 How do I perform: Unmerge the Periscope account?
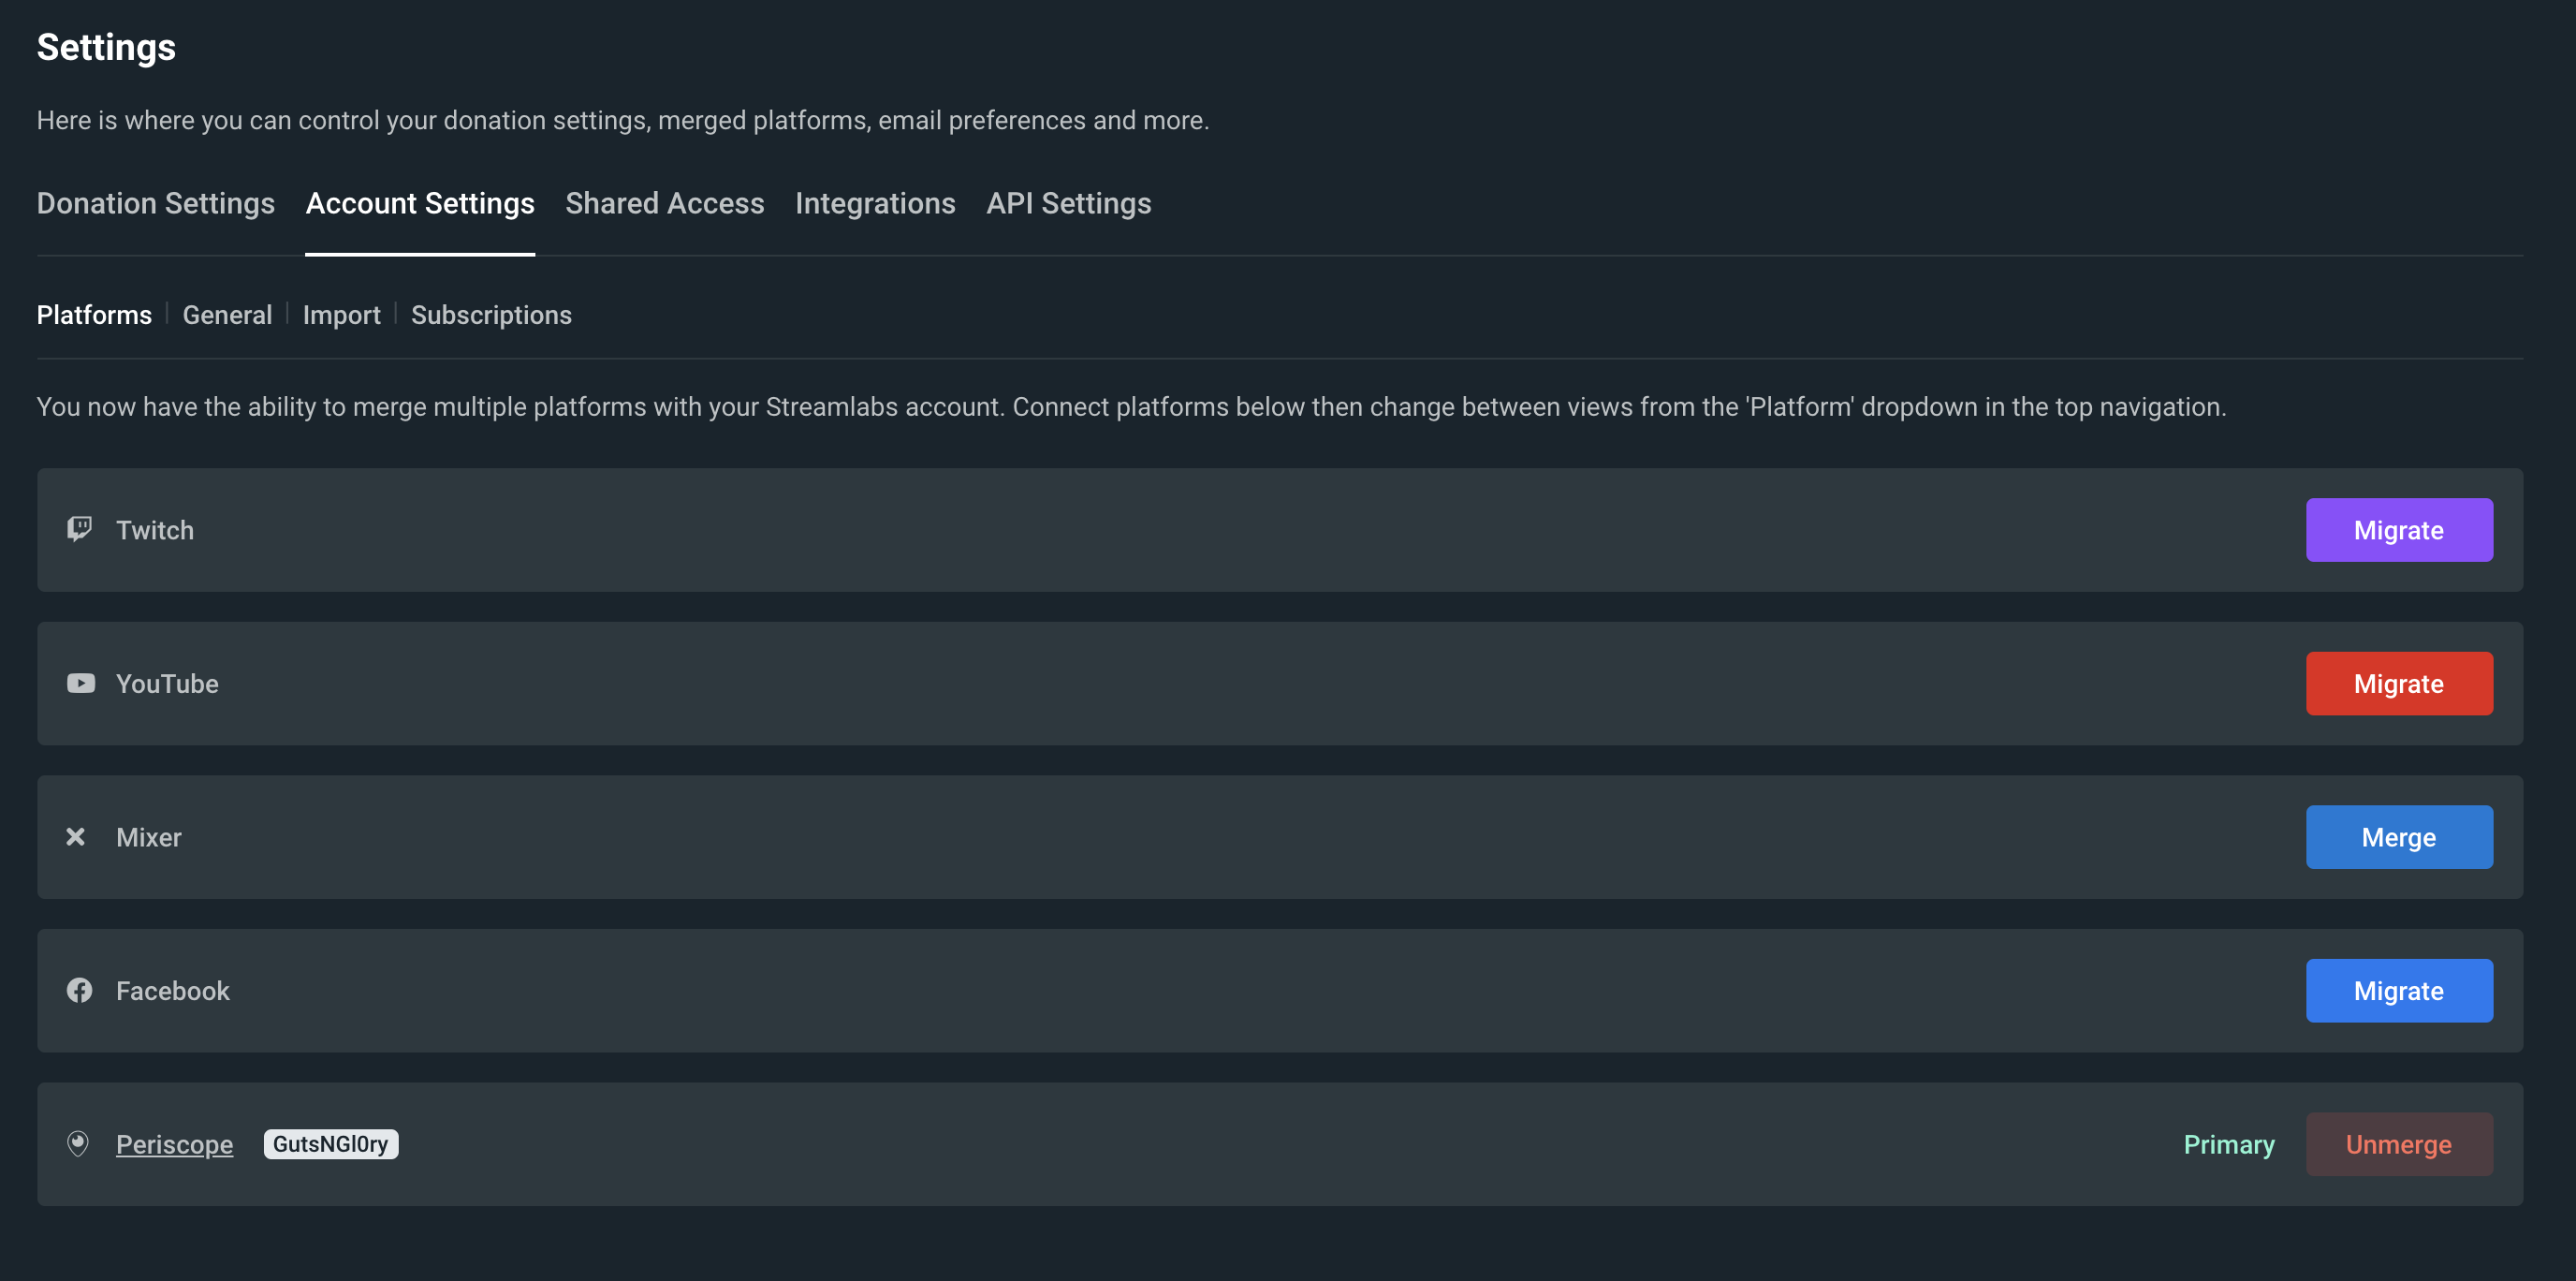tap(2398, 1144)
